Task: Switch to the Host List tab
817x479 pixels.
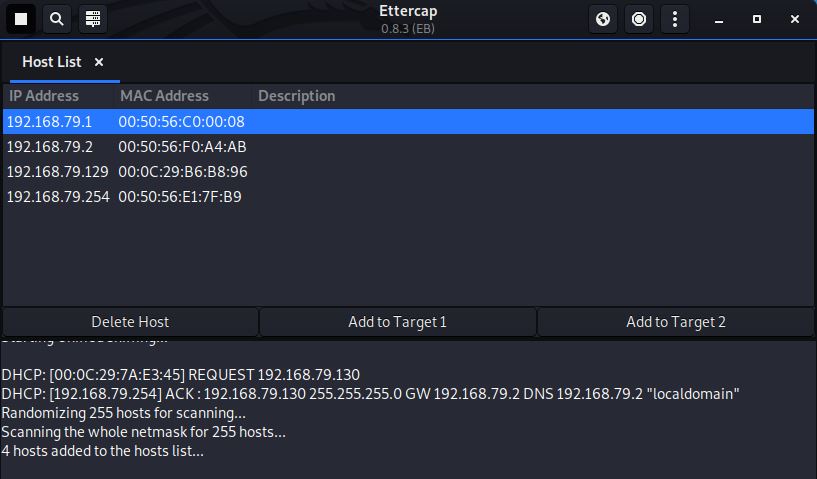Action: coord(52,62)
